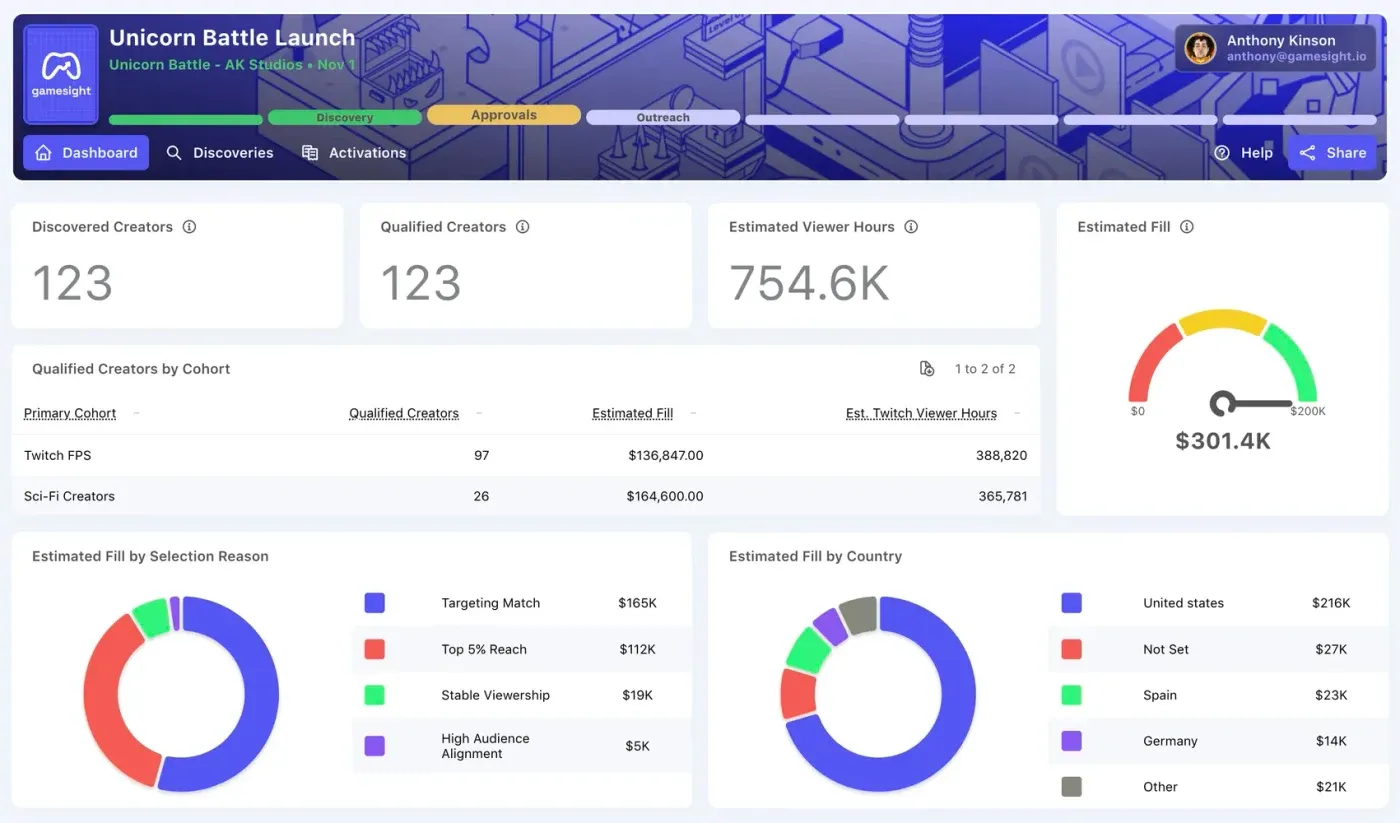Export the Qualified Creators by Cohort table

927,369
